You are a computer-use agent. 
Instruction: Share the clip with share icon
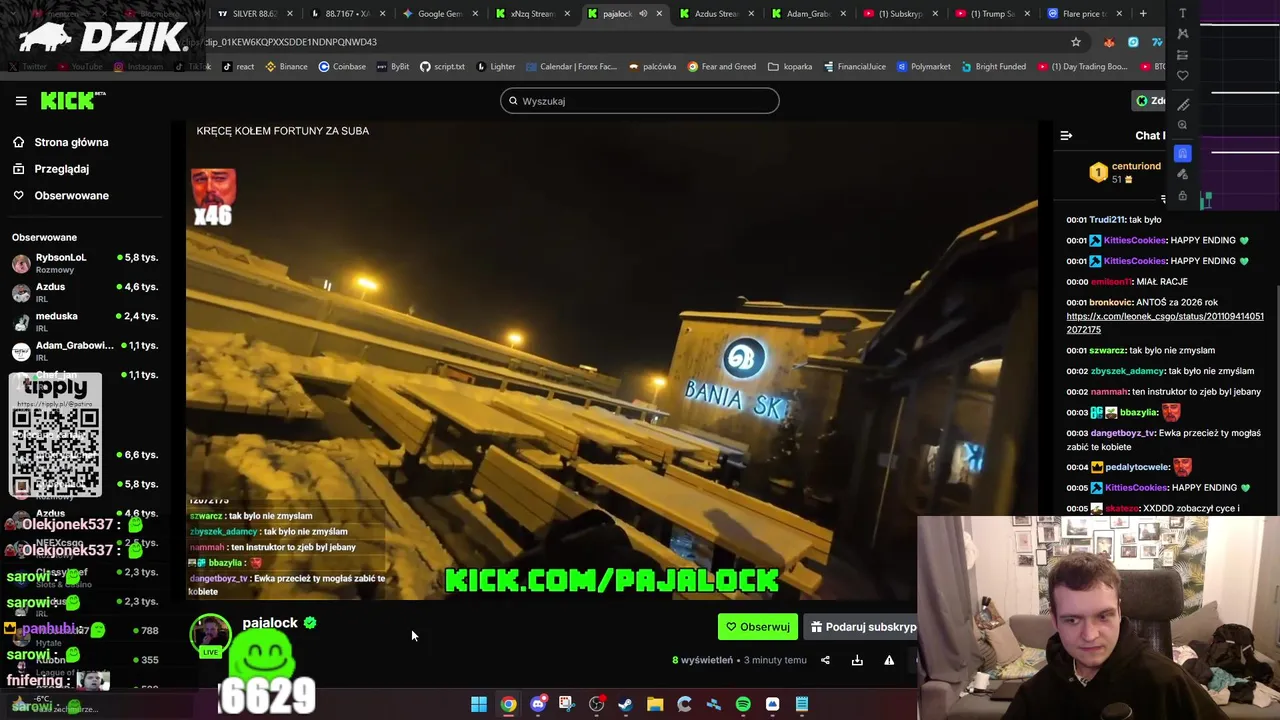click(825, 660)
